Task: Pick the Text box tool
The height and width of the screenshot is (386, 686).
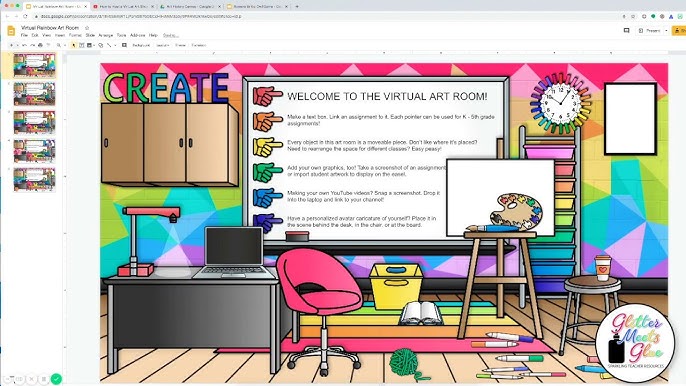Action: [x=81, y=45]
